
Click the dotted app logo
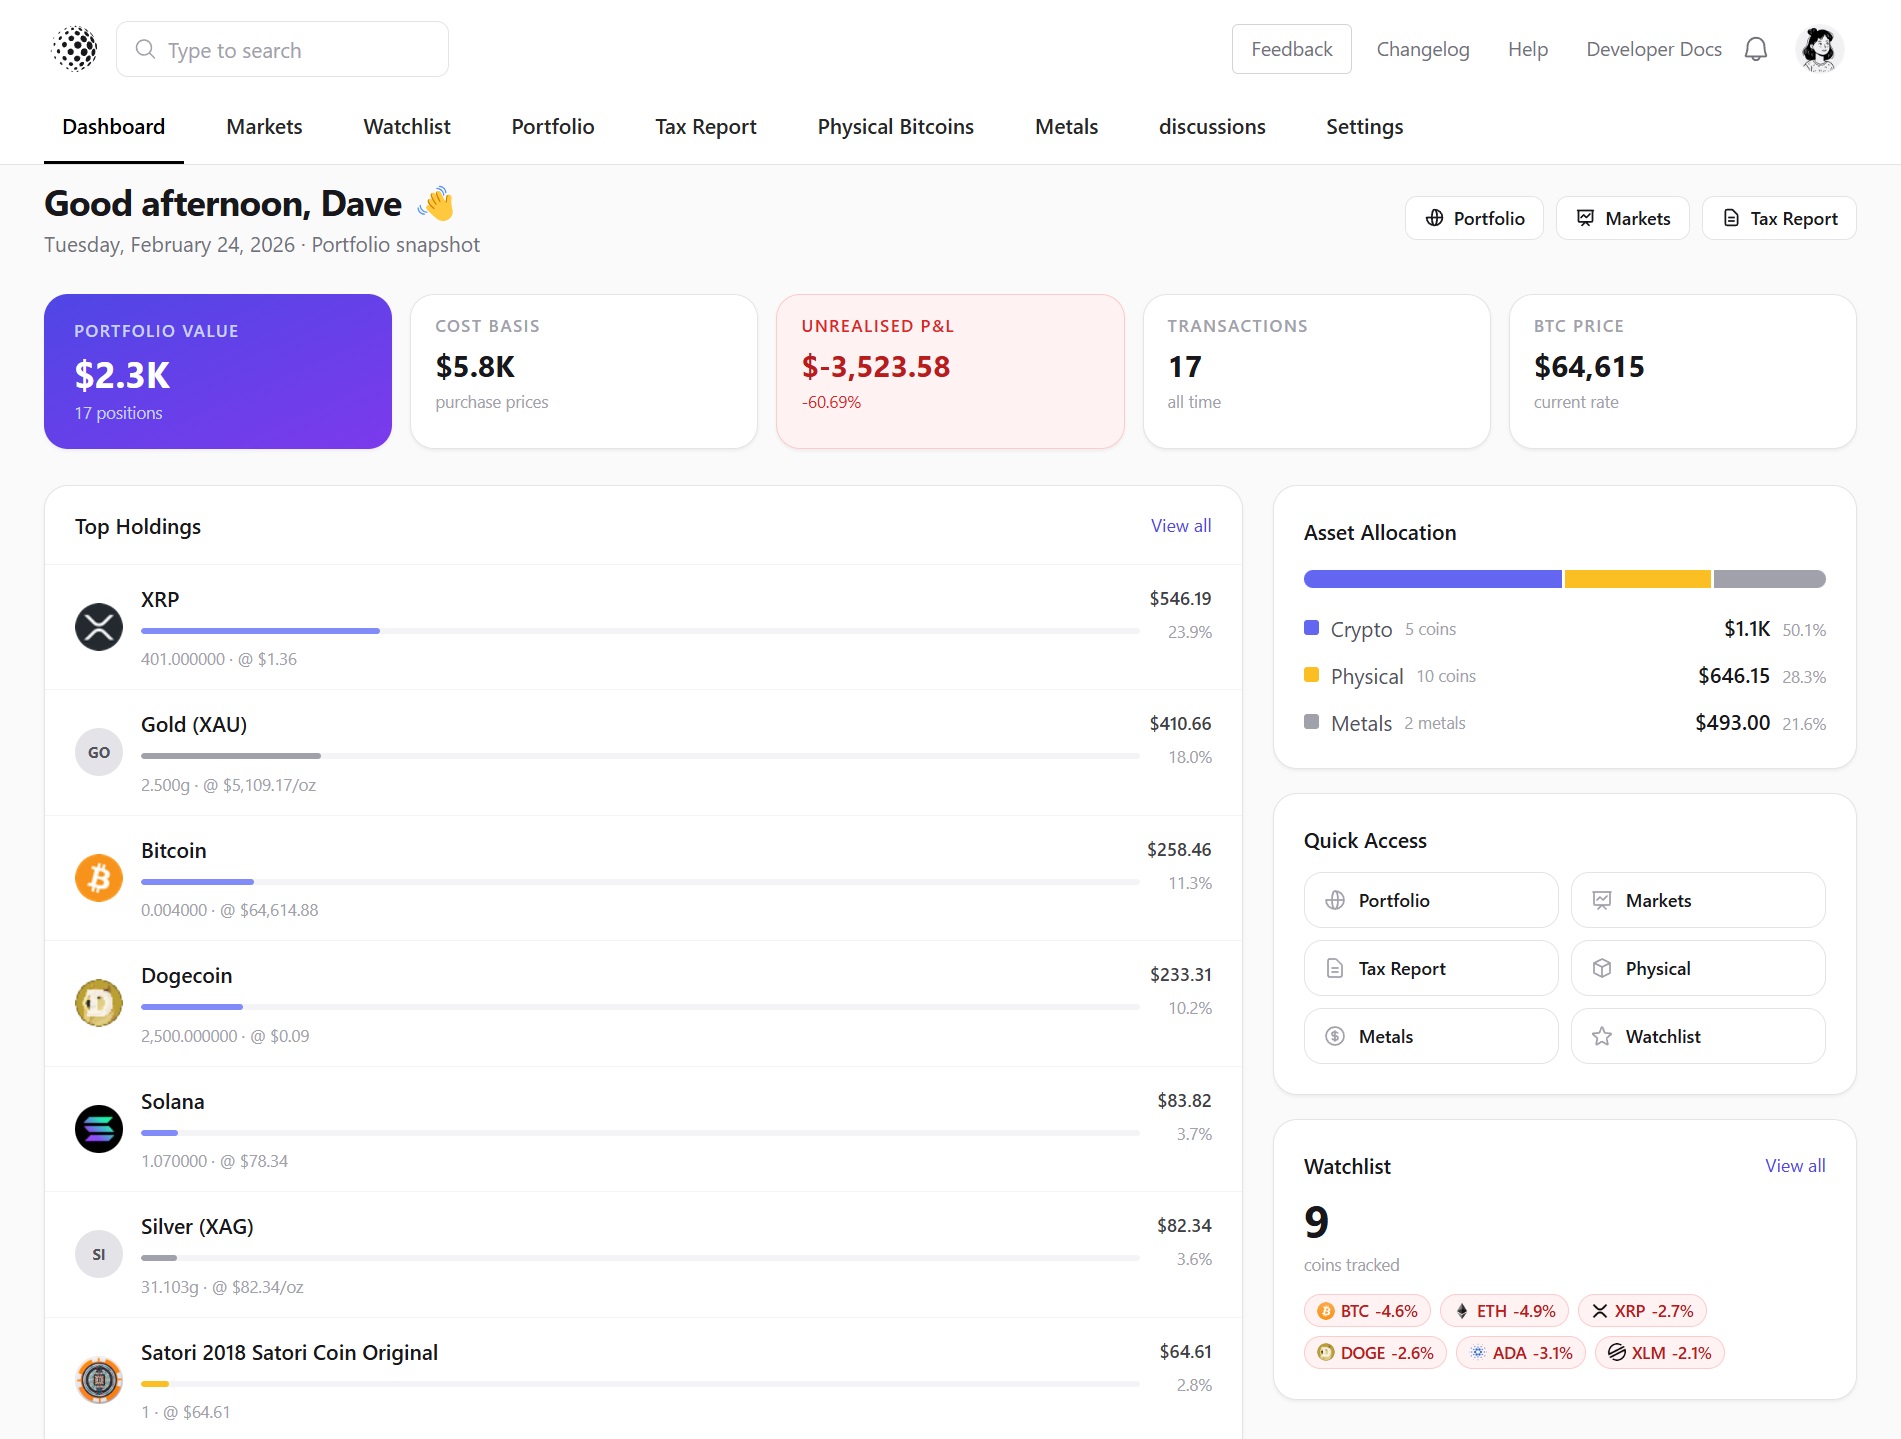tap(75, 49)
